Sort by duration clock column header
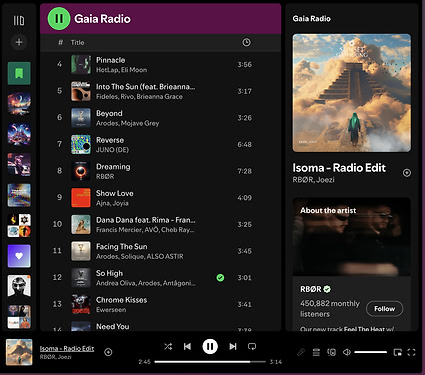 click(246, 42)
